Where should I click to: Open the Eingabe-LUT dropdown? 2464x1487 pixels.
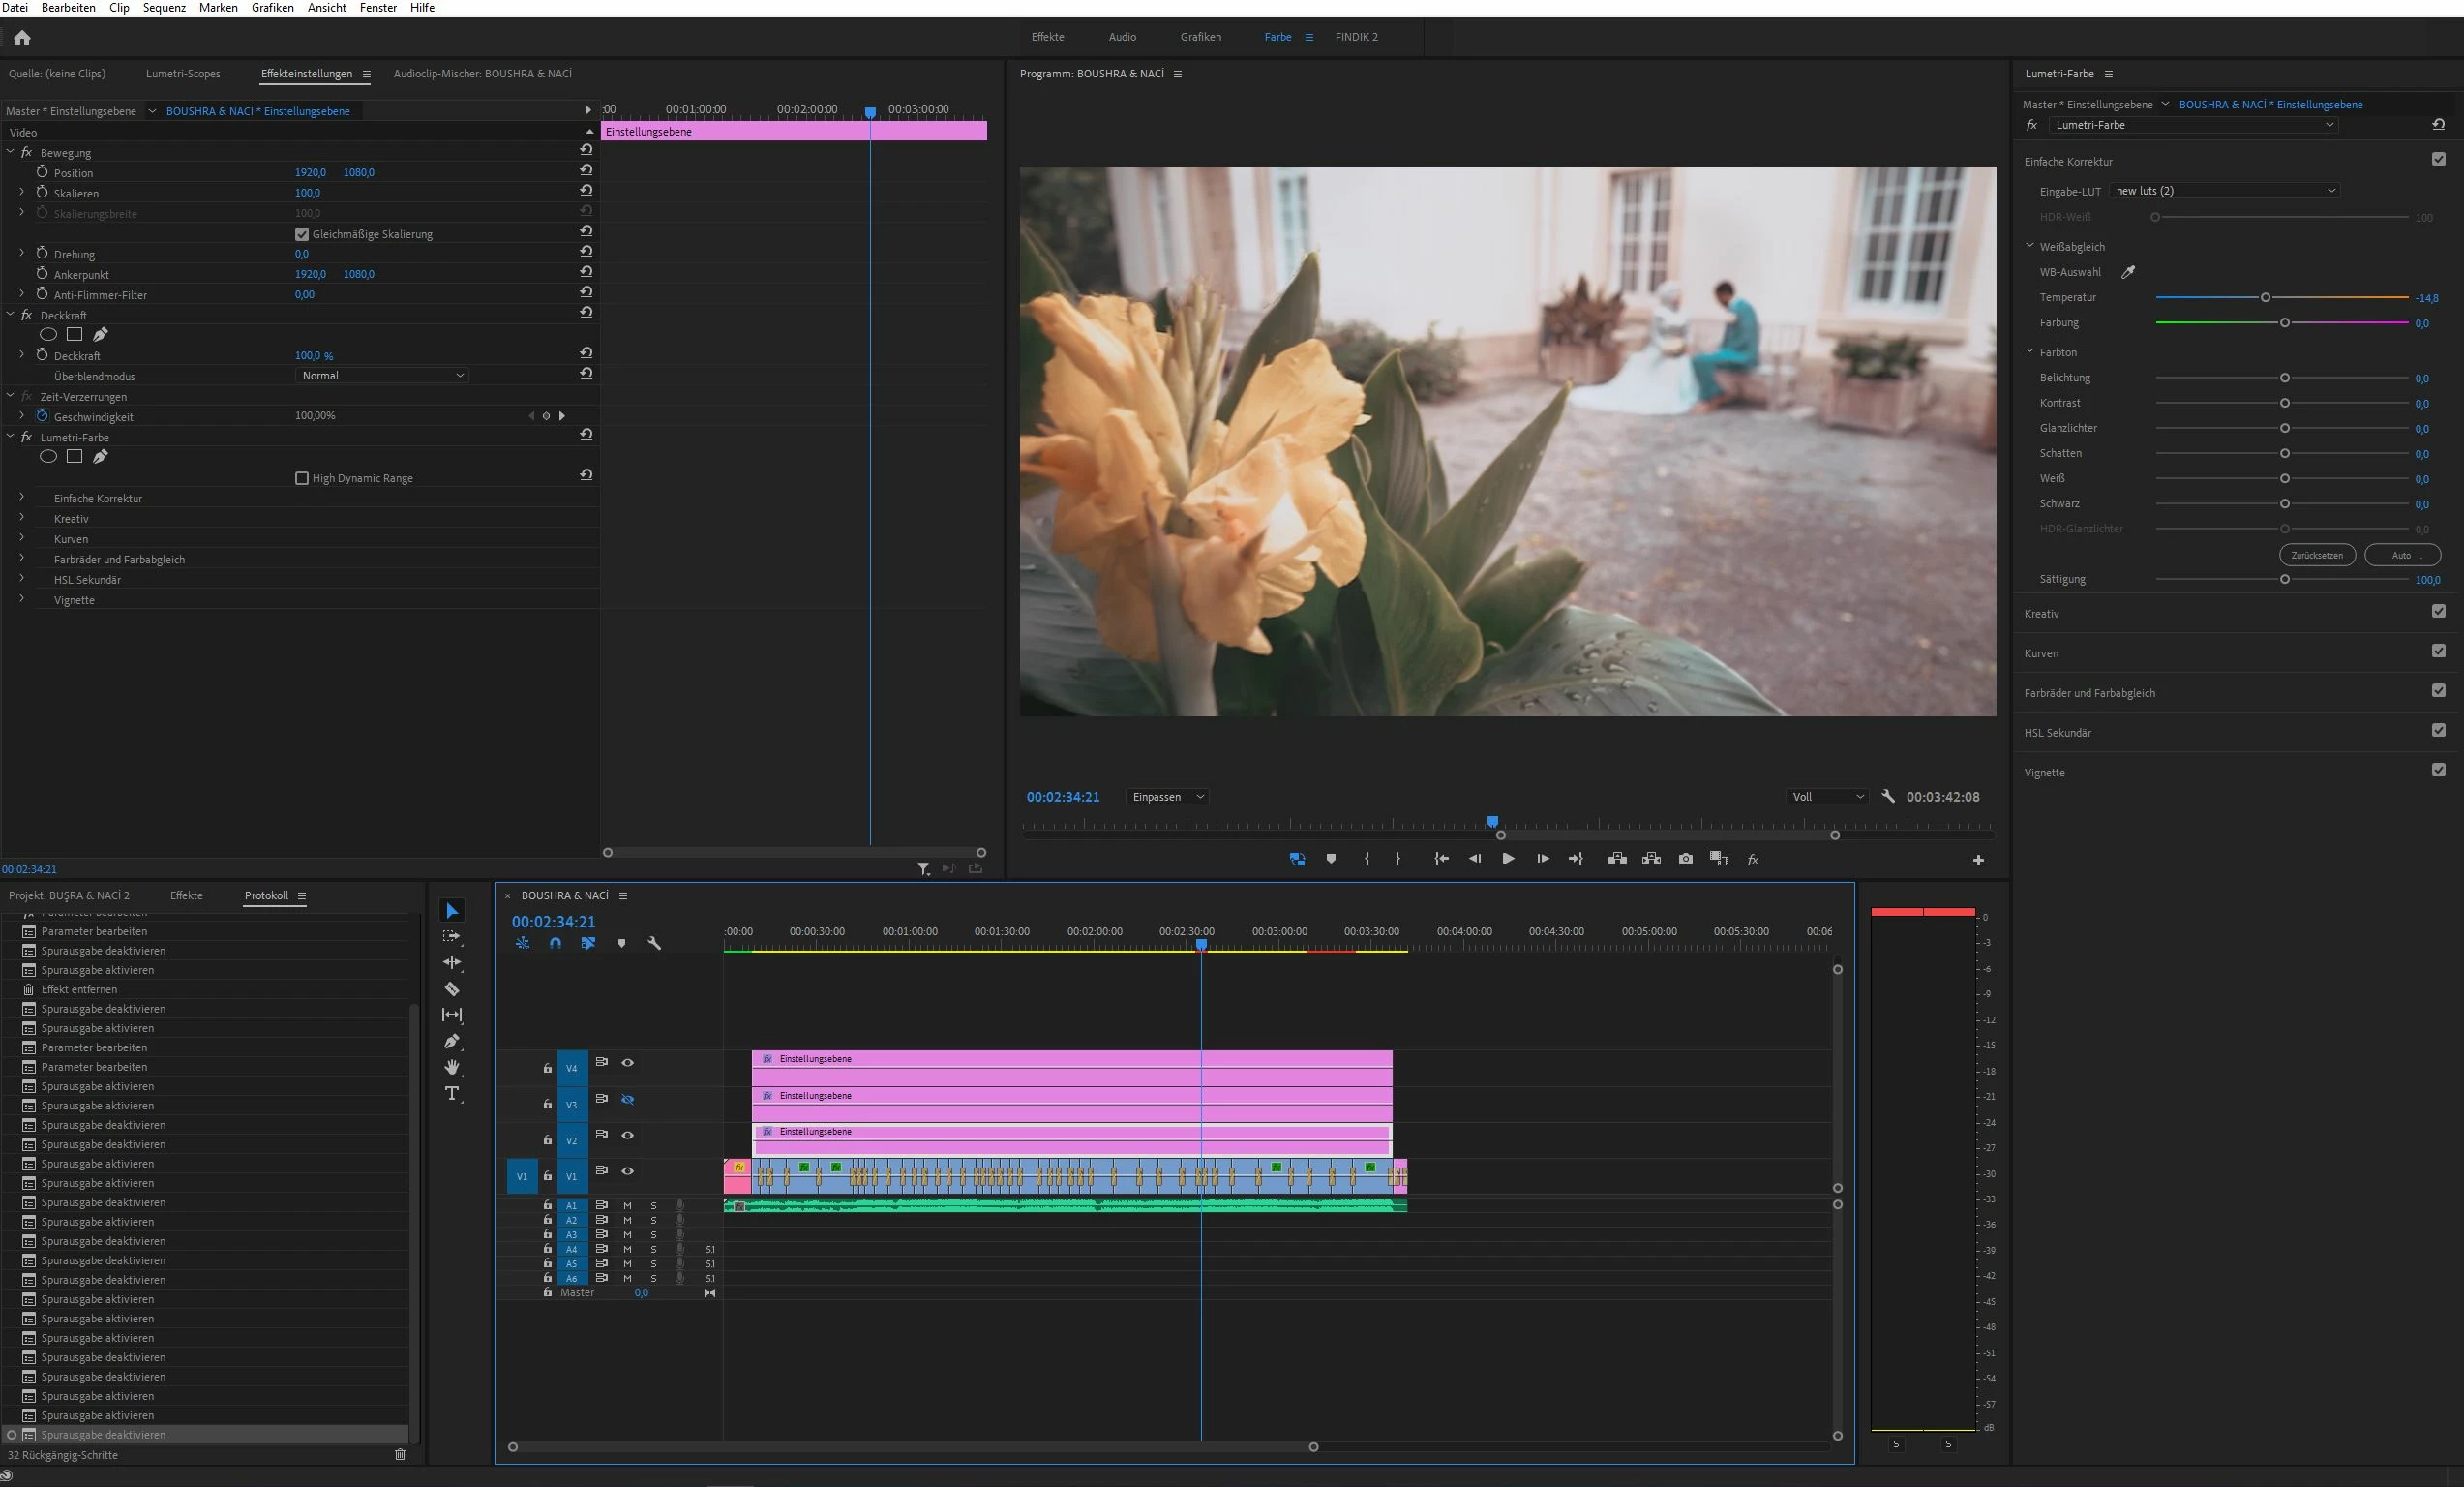[2225, 191]
